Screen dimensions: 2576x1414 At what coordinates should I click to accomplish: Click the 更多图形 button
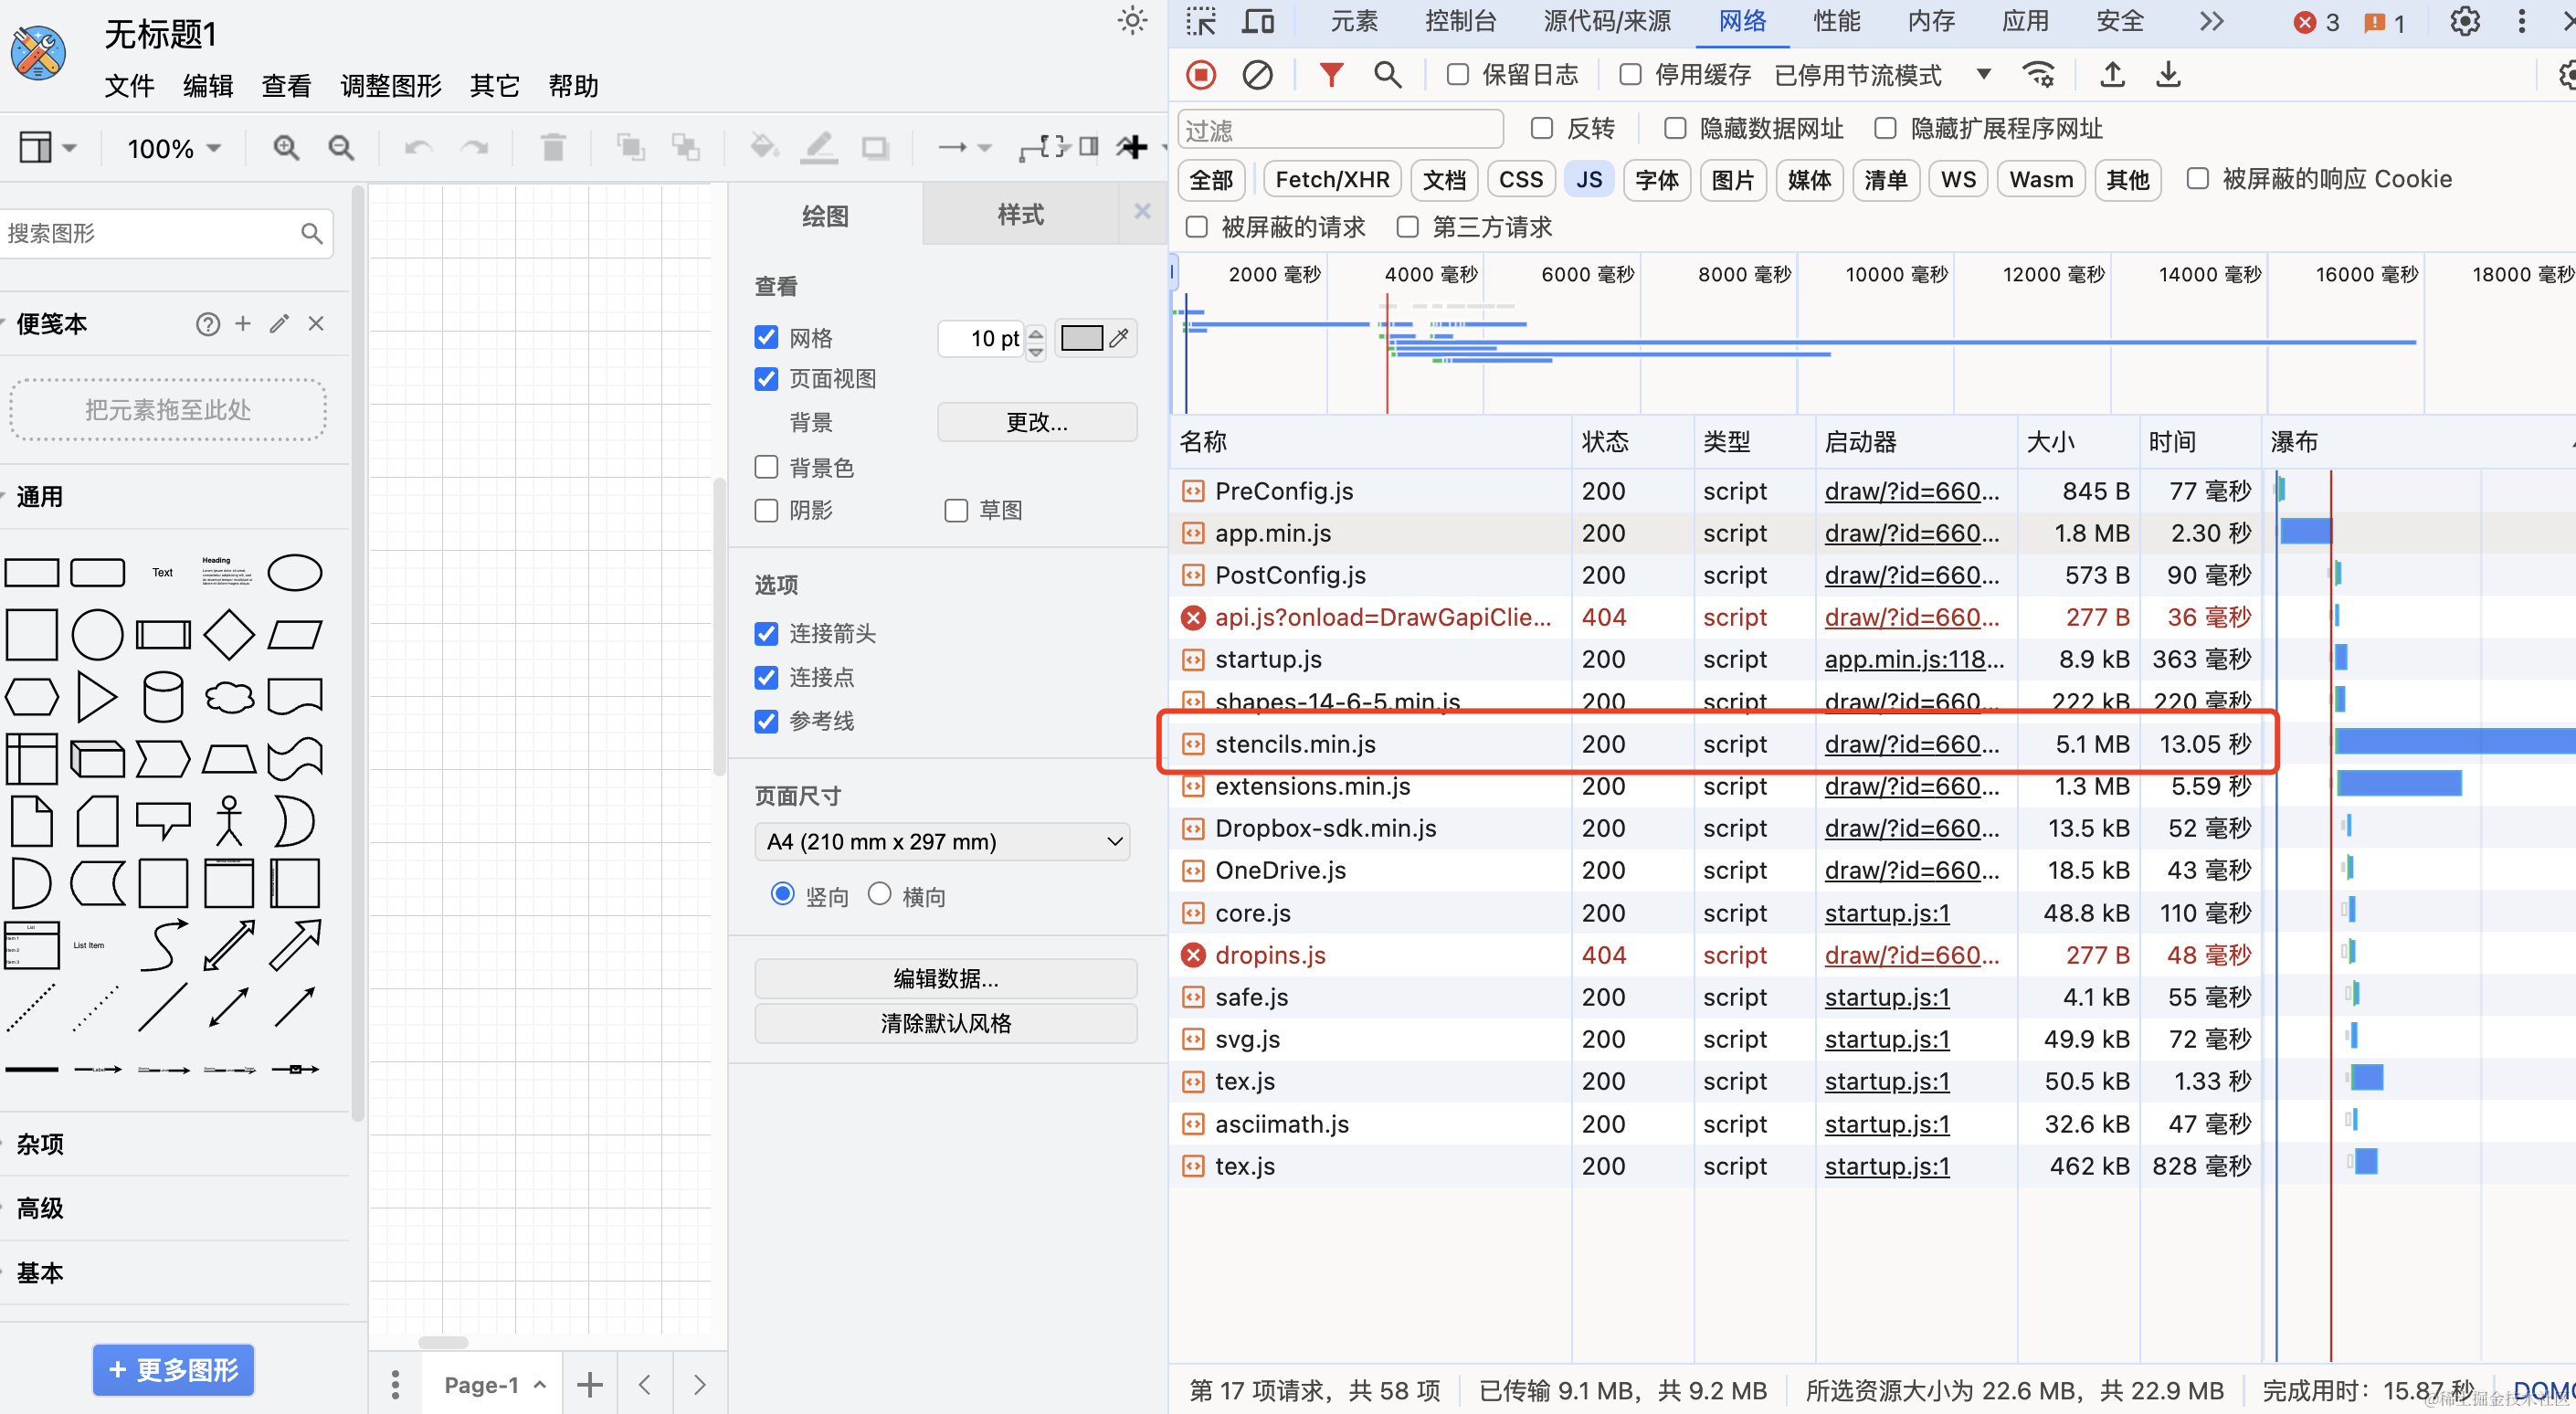click(173, 1369)
